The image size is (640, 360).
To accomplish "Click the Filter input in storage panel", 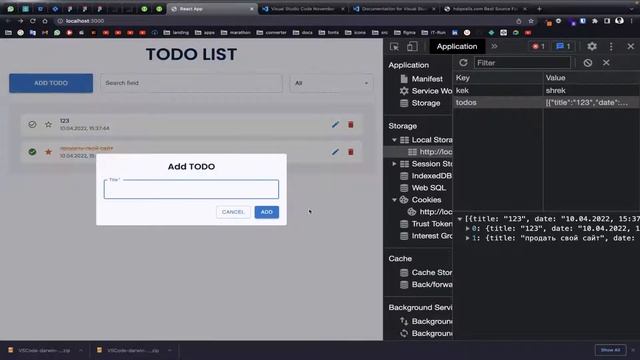I will pyautogui.click(x=522, y=63).
